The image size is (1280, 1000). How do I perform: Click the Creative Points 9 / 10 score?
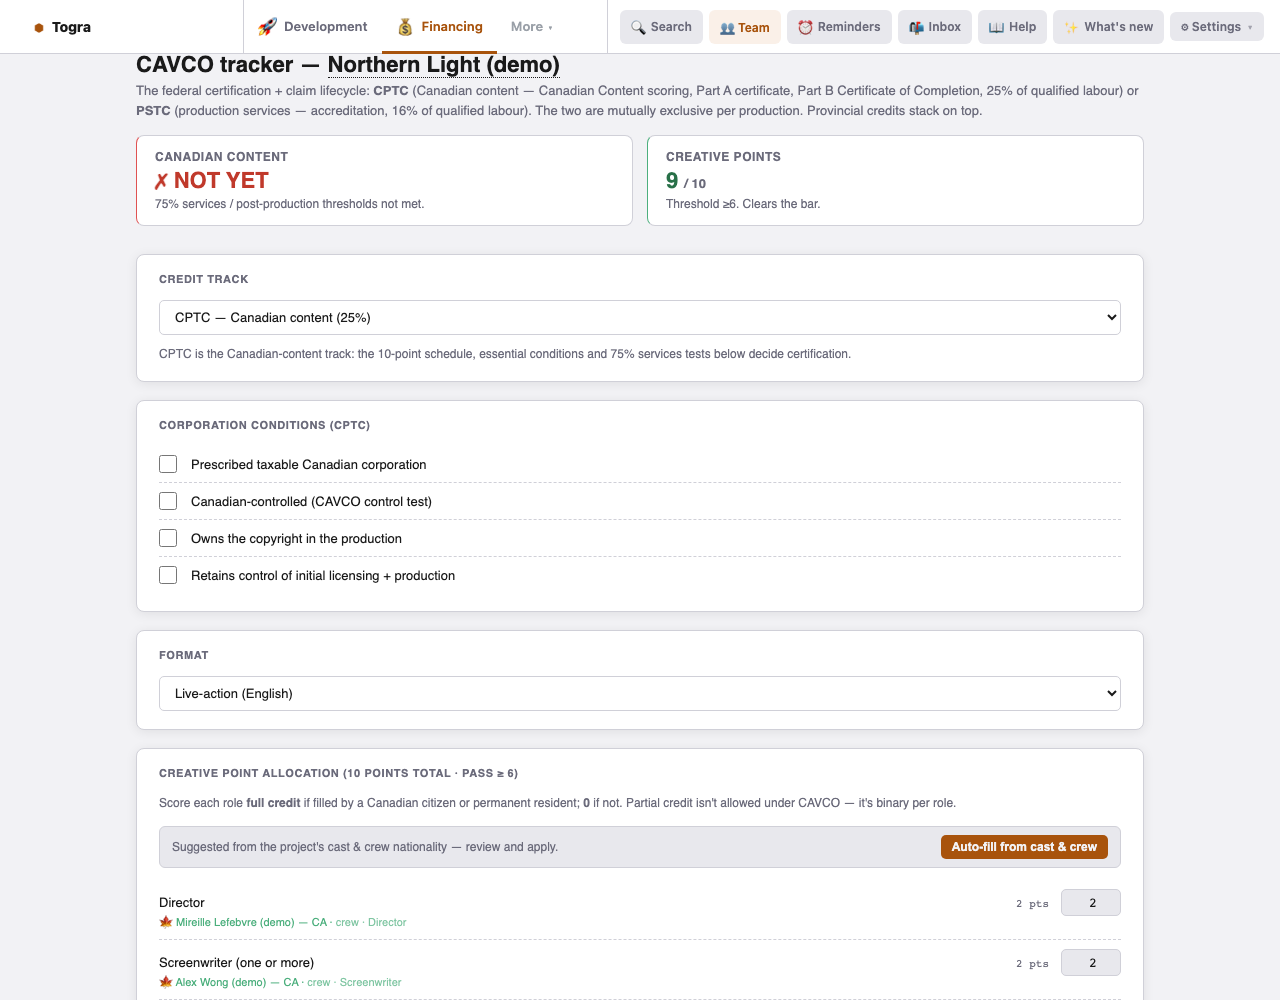(686, 181)
